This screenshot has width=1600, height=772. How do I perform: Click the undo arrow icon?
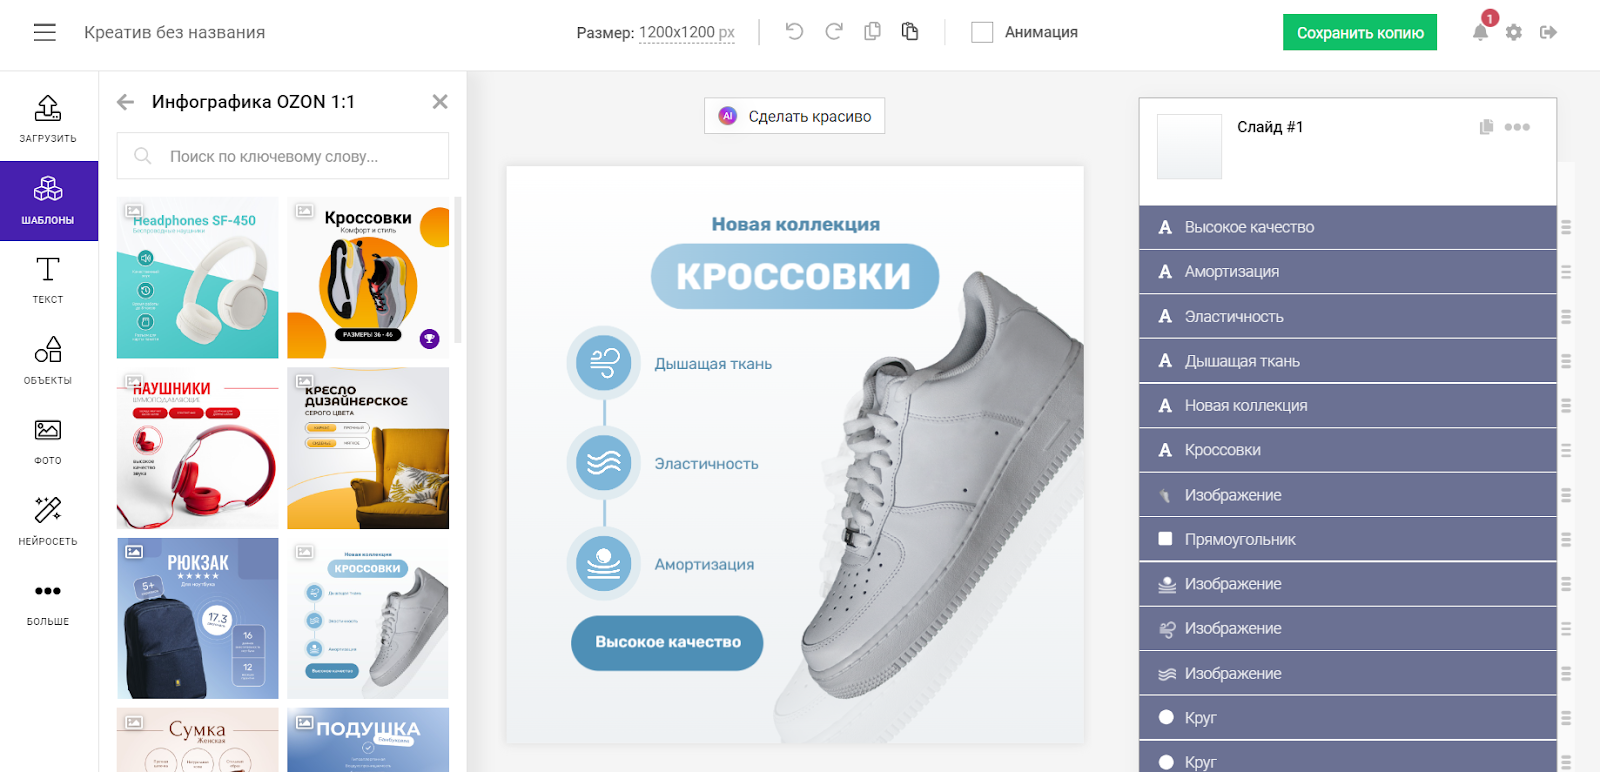pyautogui.click(x=794, y=32)
